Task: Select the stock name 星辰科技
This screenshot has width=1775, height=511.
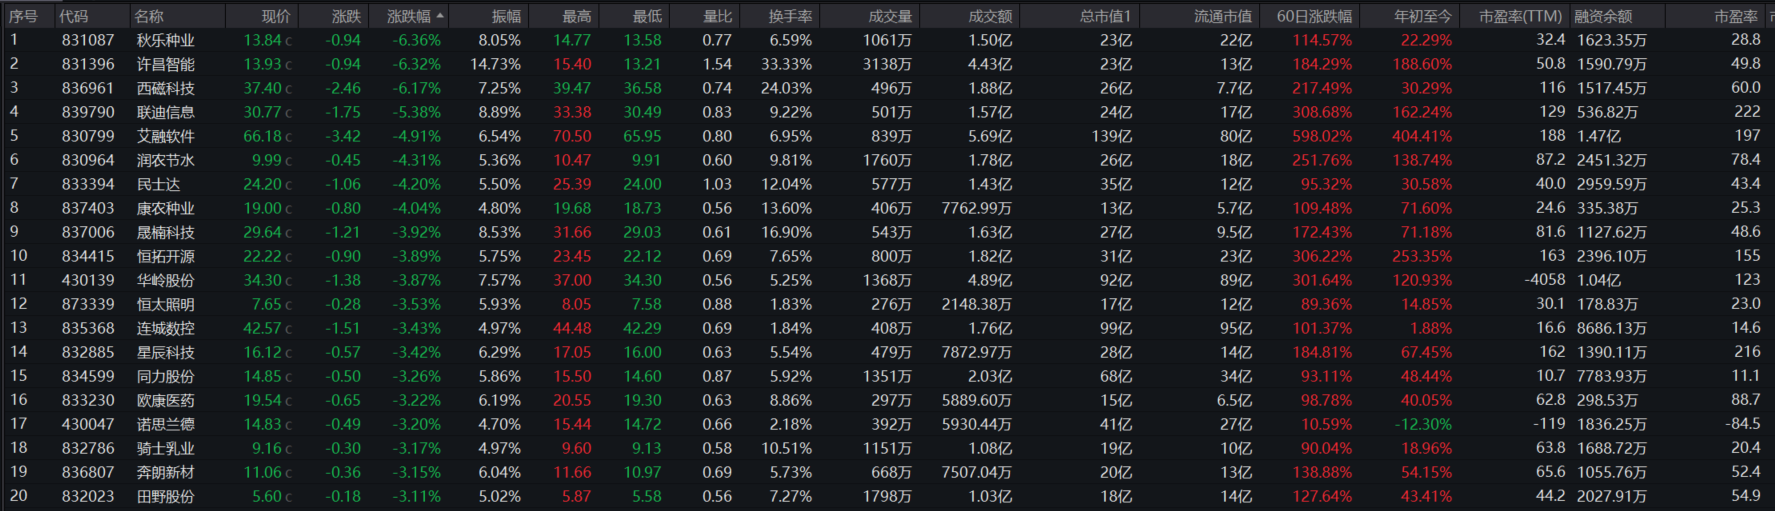Action: pos(166,352)
